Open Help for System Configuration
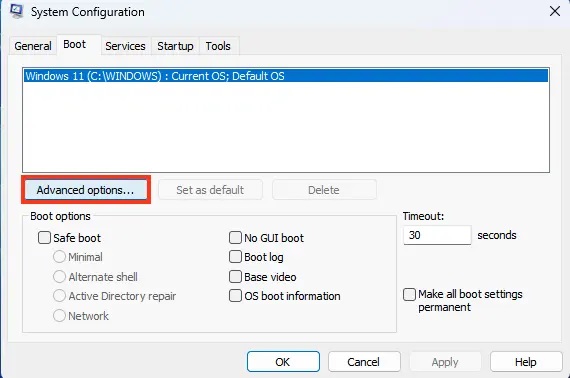 point(526,362)
